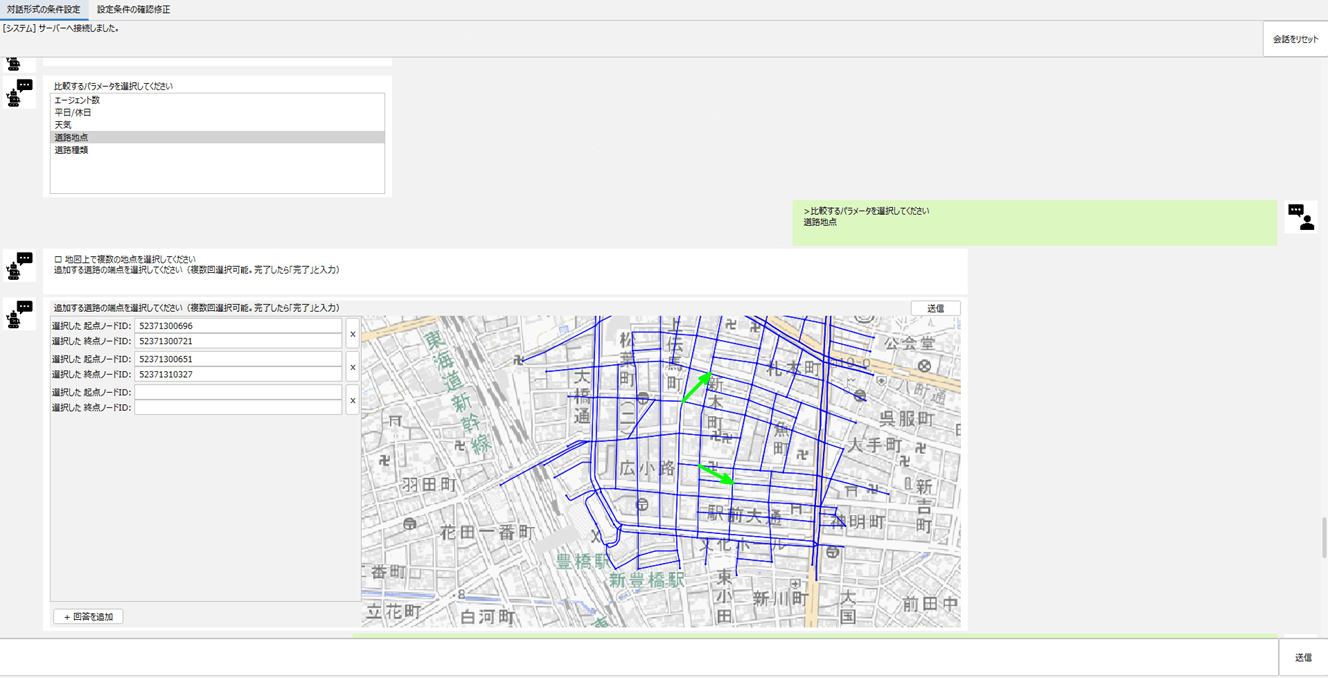Viewport: 1328px width, 678px height.
Task: Pick 道路種類 in the parameter list
Action: click(71, 150)
